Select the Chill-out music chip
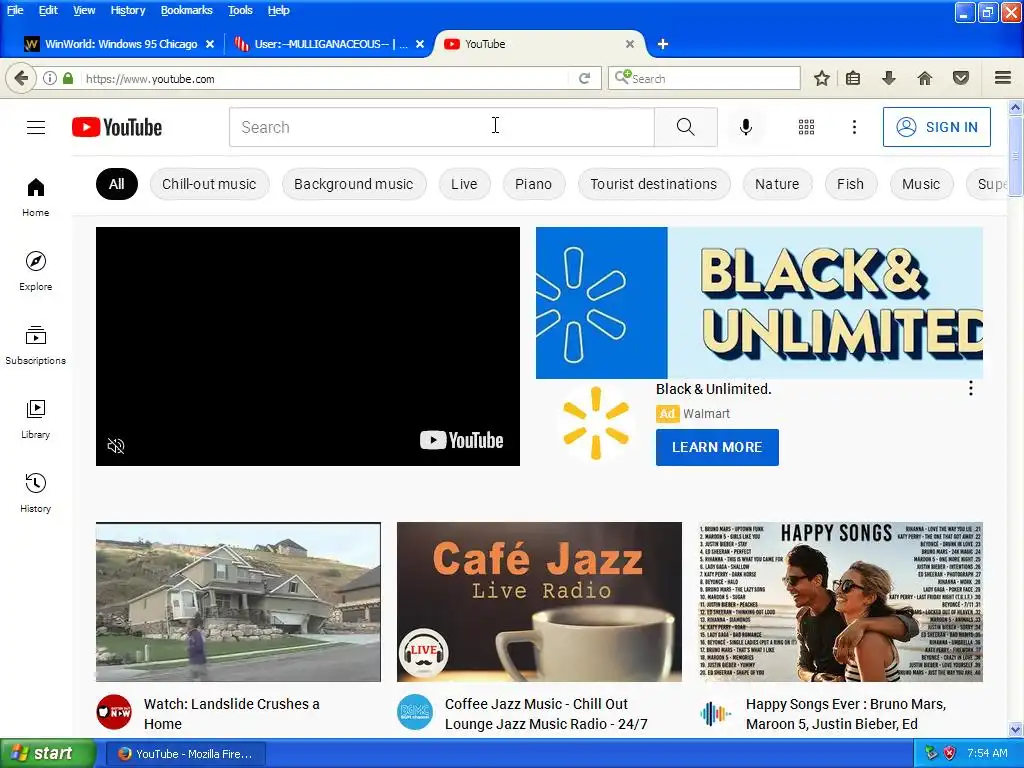This screenshot has height=768, width=1024. click(209, 184)
